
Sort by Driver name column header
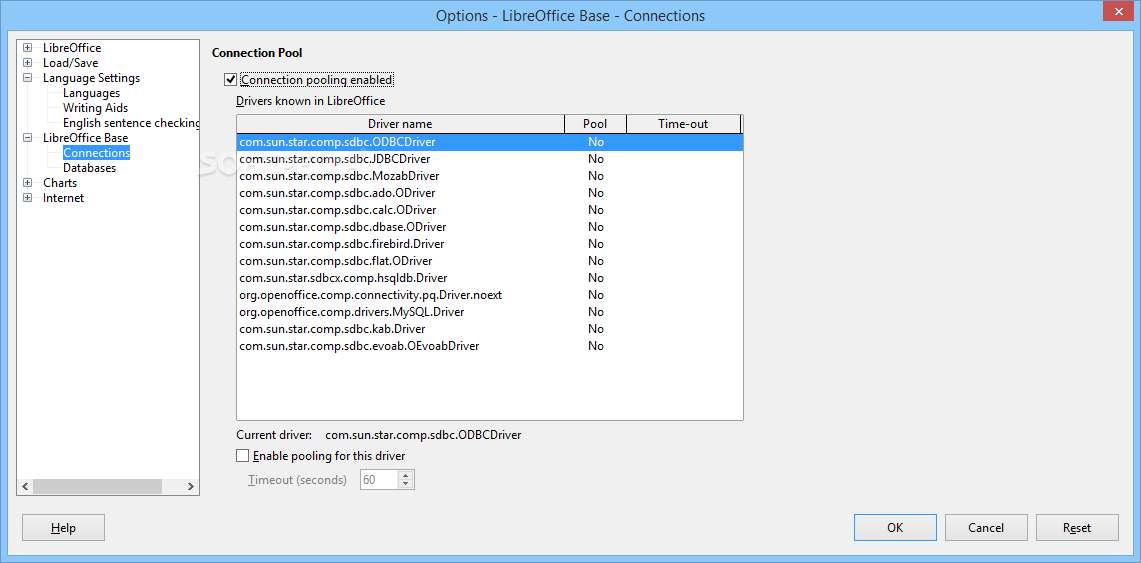click(x=400, y=124)
